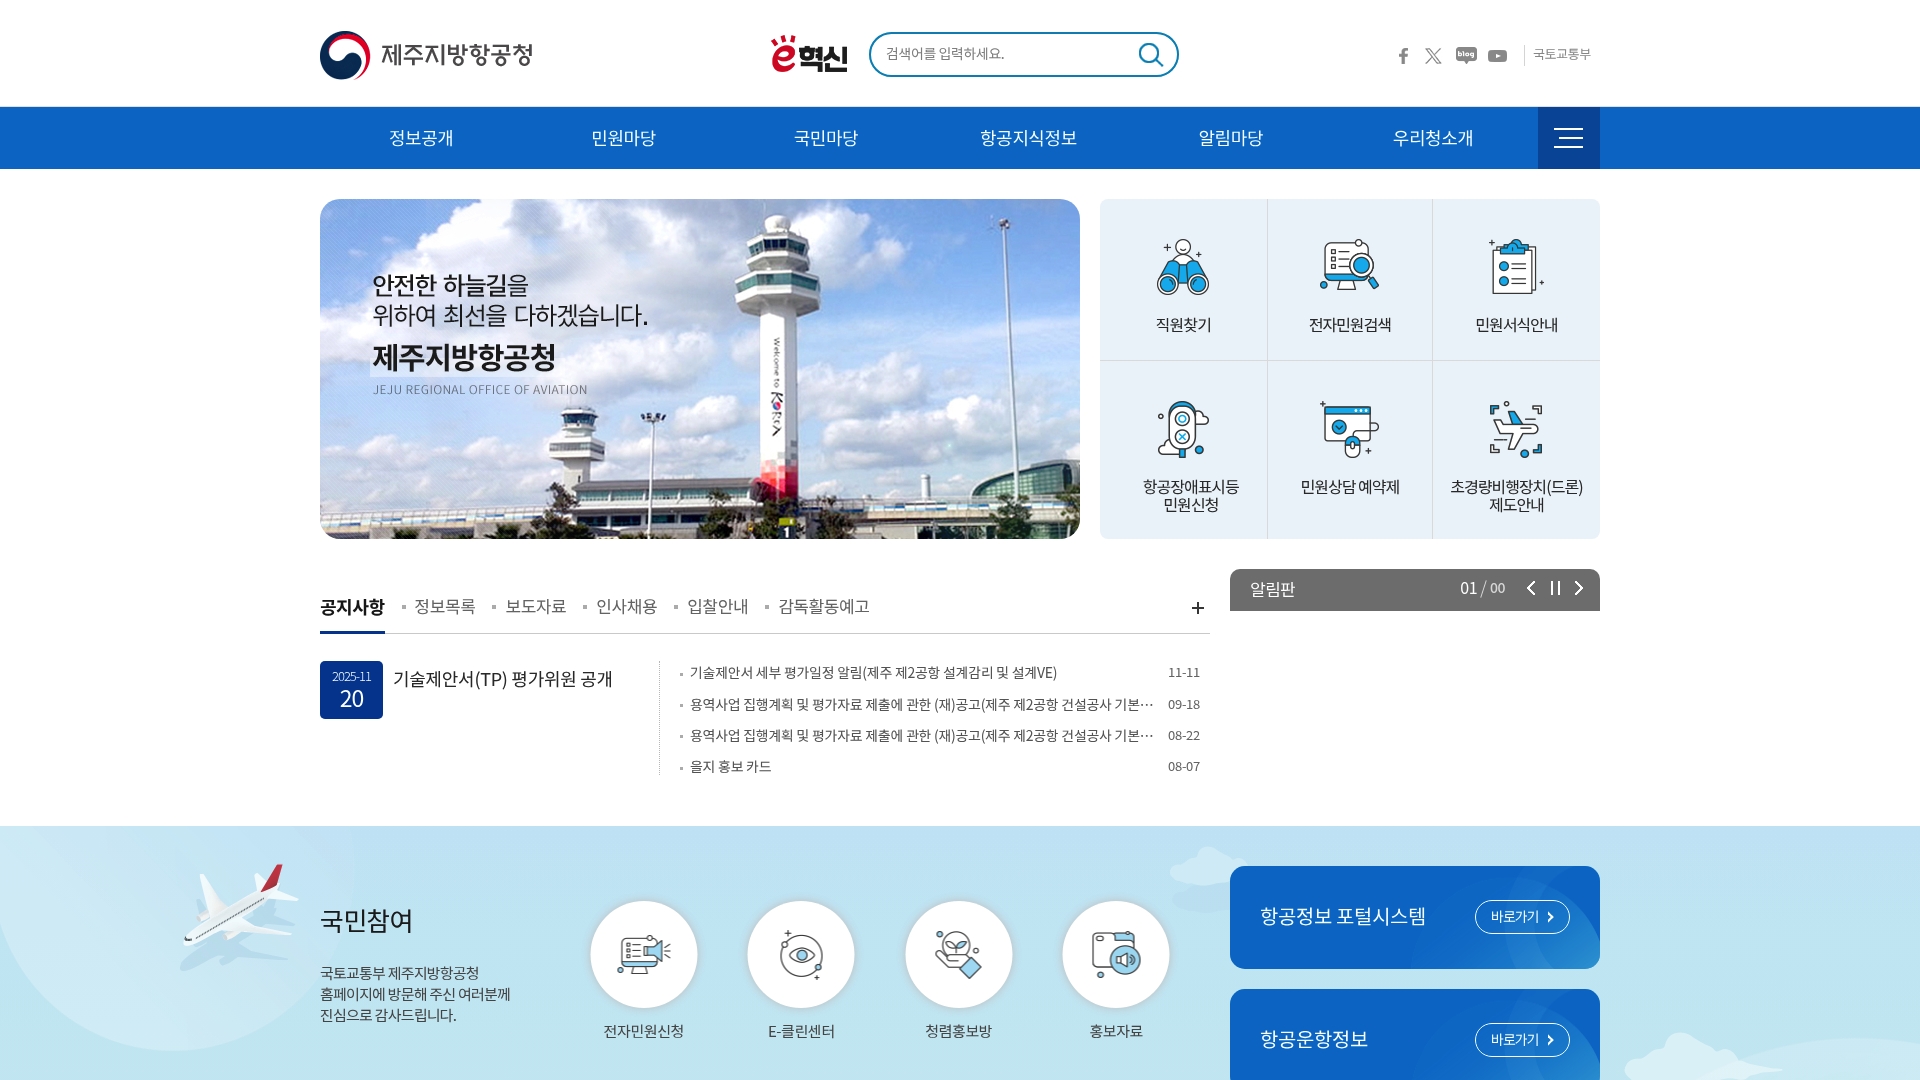This screenshot has height=1080, width=1920.
Task: Select the 공지사항 tab
Action: click(x=352, y=608)
